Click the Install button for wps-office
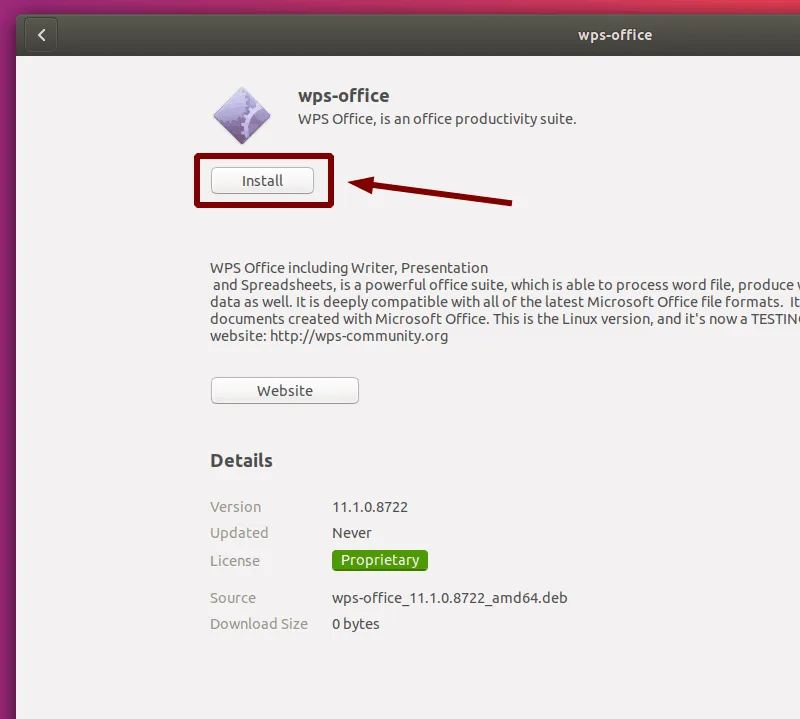 (x=263, y=181)
